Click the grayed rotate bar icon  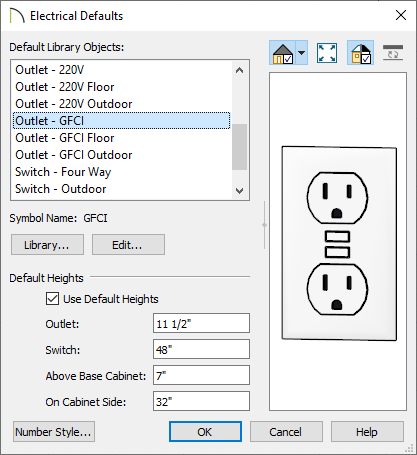[393, 53]
